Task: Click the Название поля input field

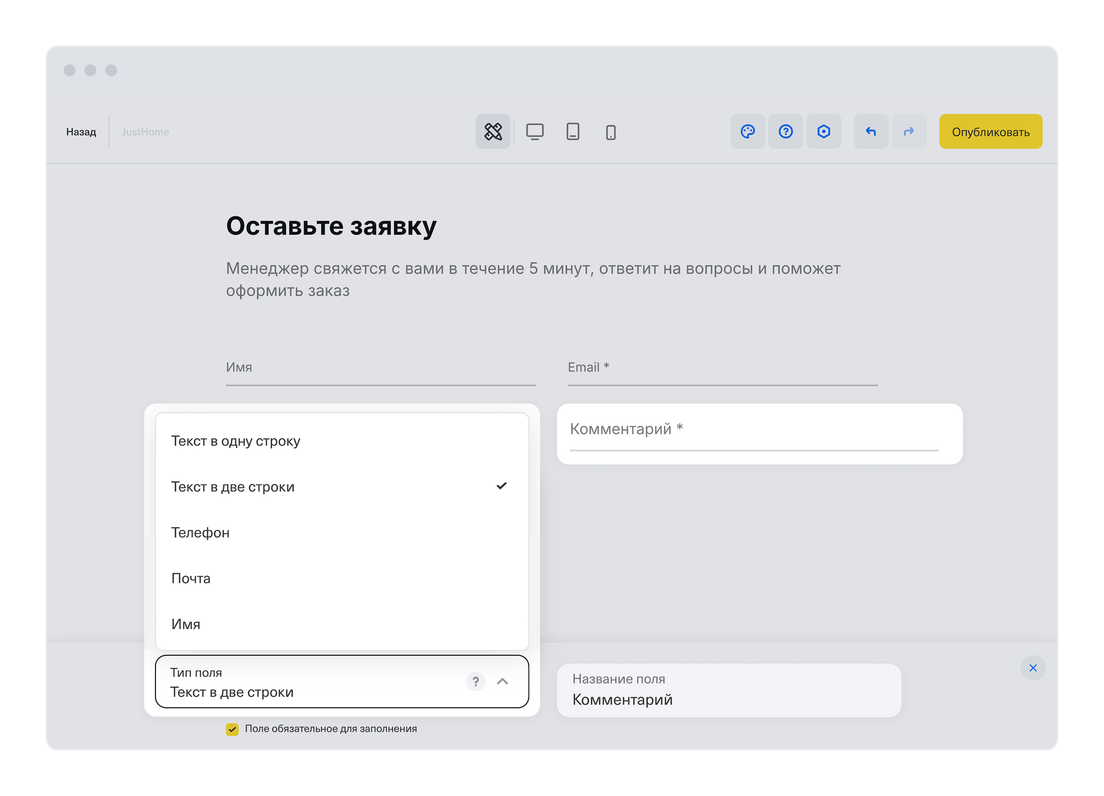Action: coord(728,691)
